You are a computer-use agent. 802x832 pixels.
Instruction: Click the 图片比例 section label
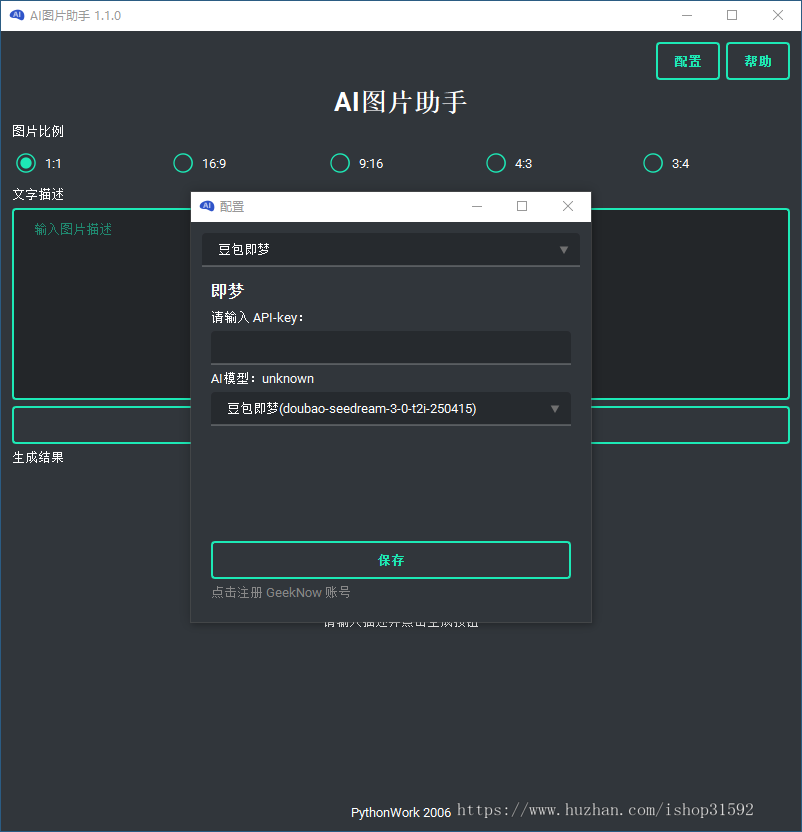pos(38,132)
